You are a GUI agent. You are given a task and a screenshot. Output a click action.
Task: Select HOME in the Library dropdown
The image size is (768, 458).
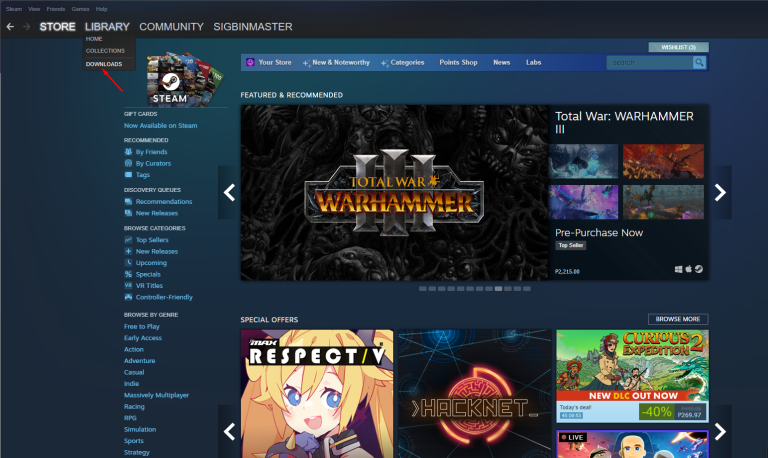click(94, 39)
